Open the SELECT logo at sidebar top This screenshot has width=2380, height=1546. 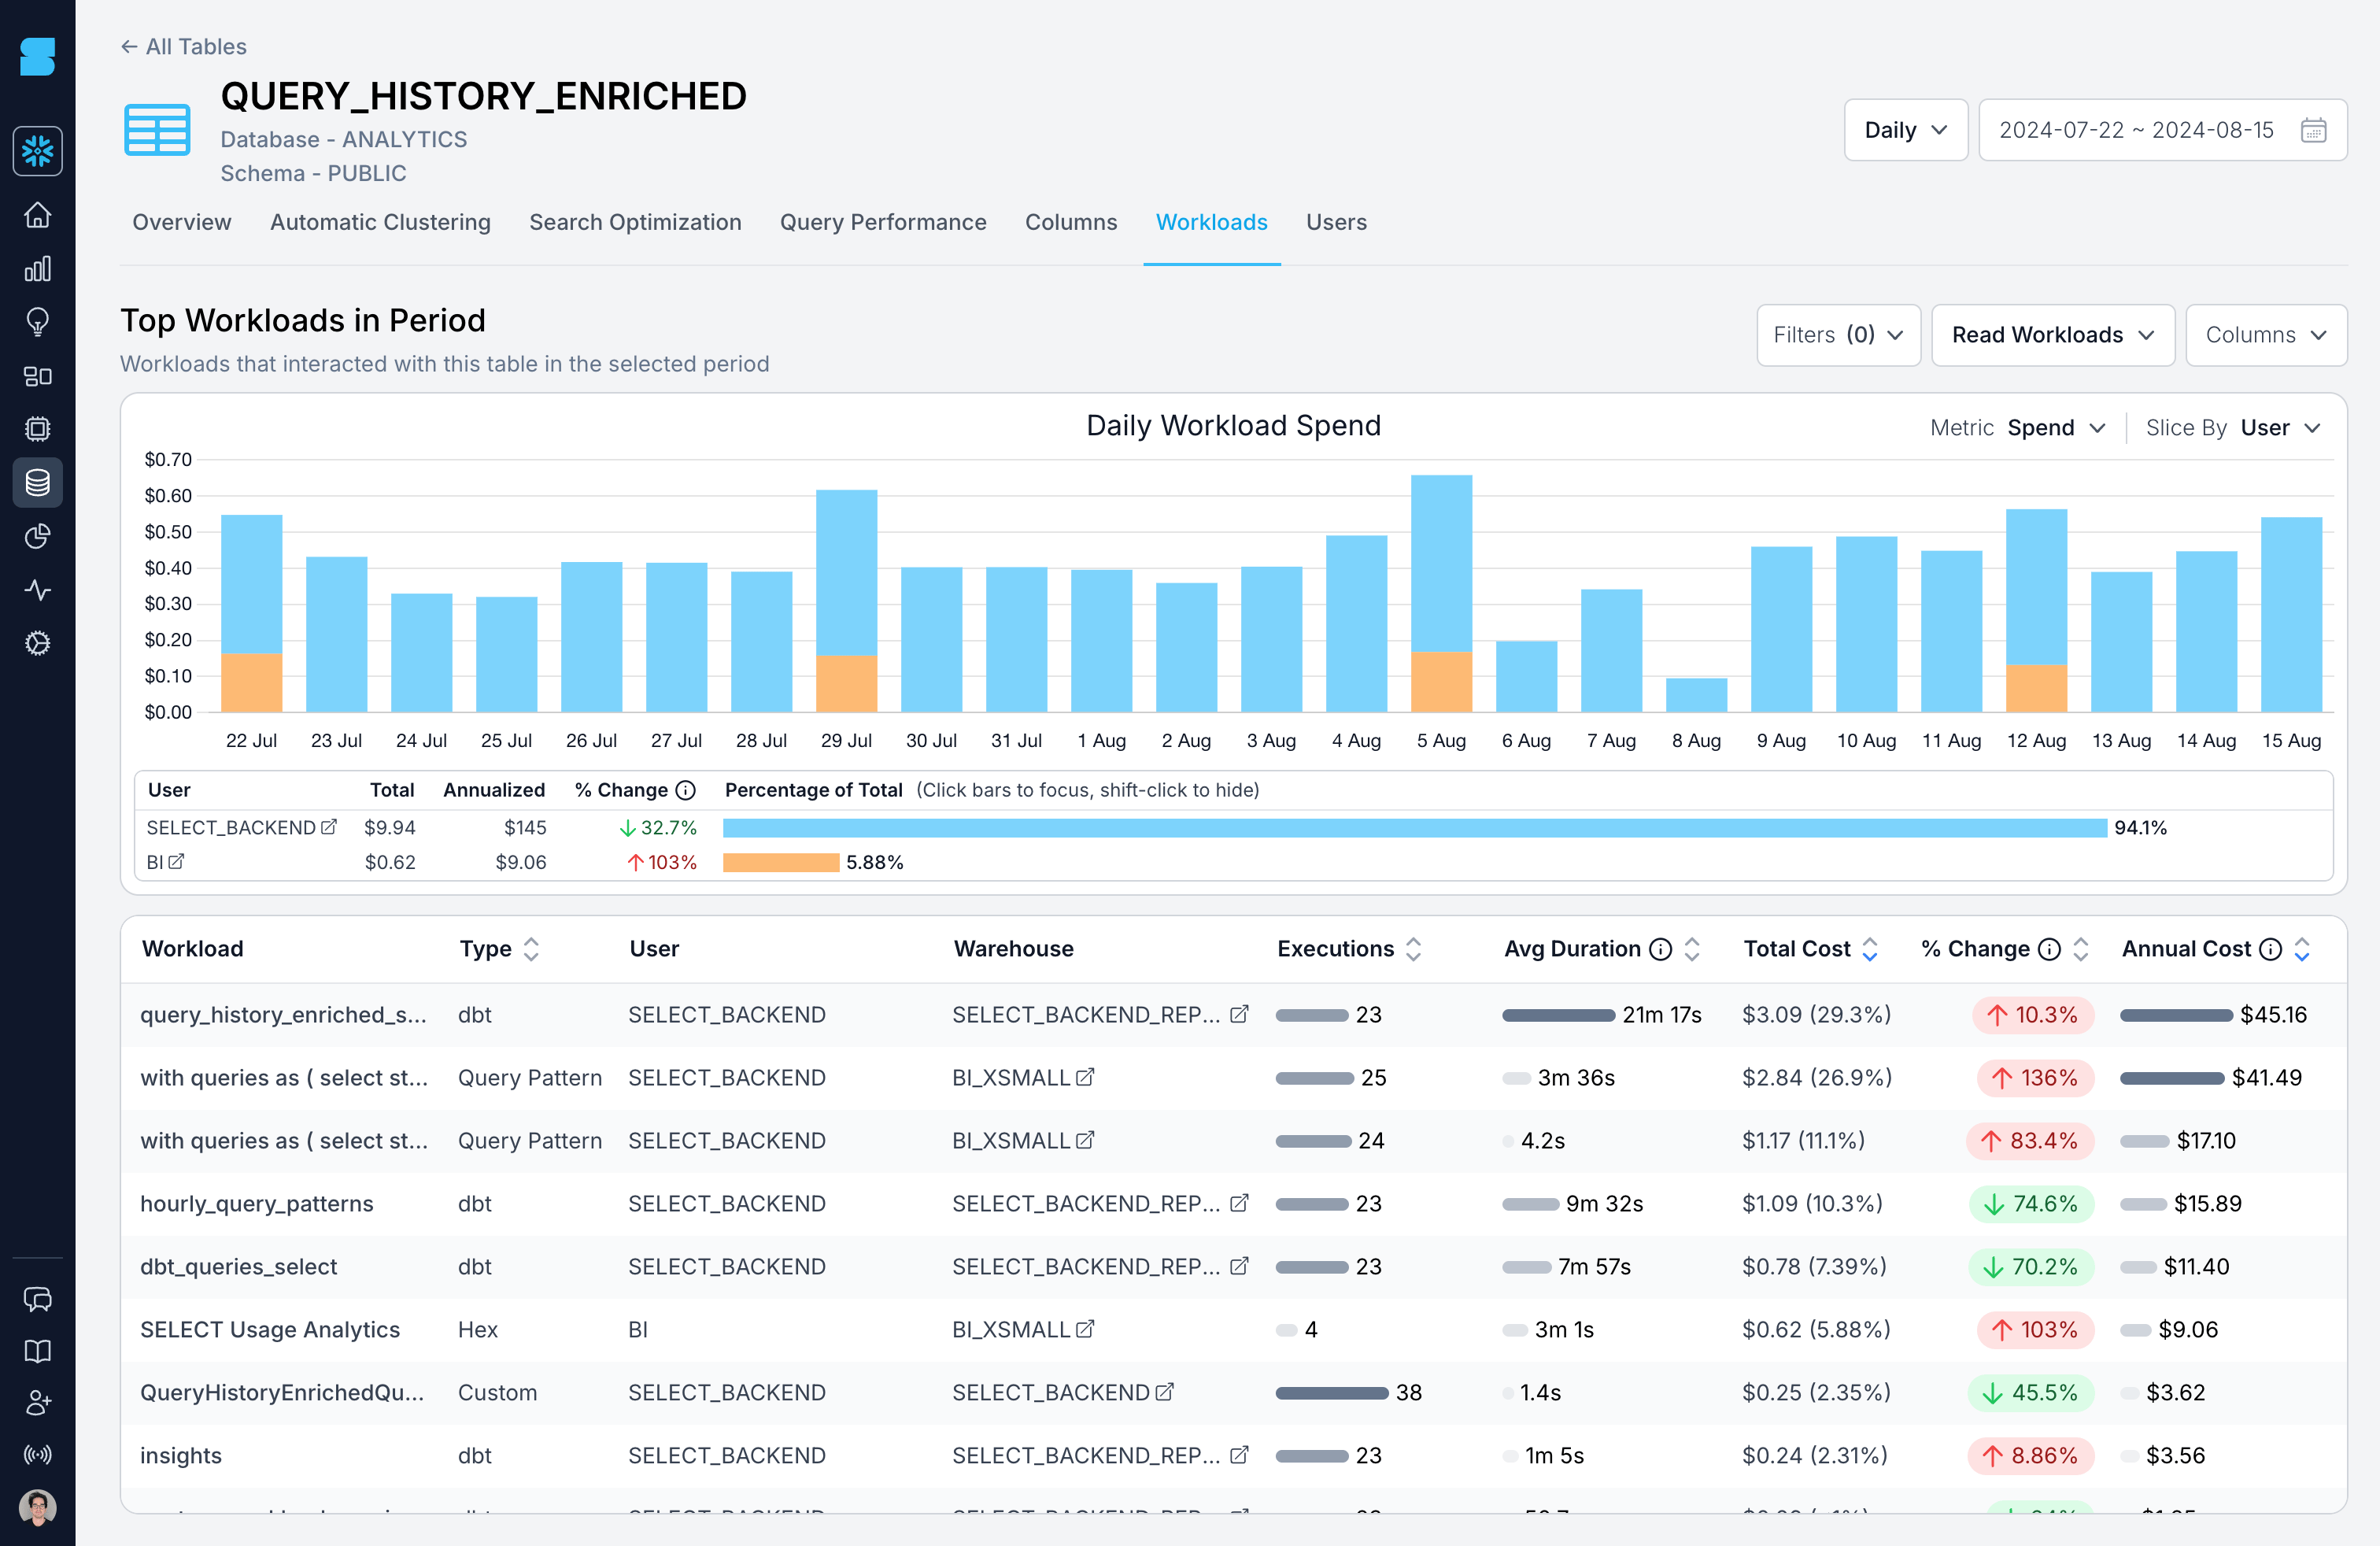(37, 56)
